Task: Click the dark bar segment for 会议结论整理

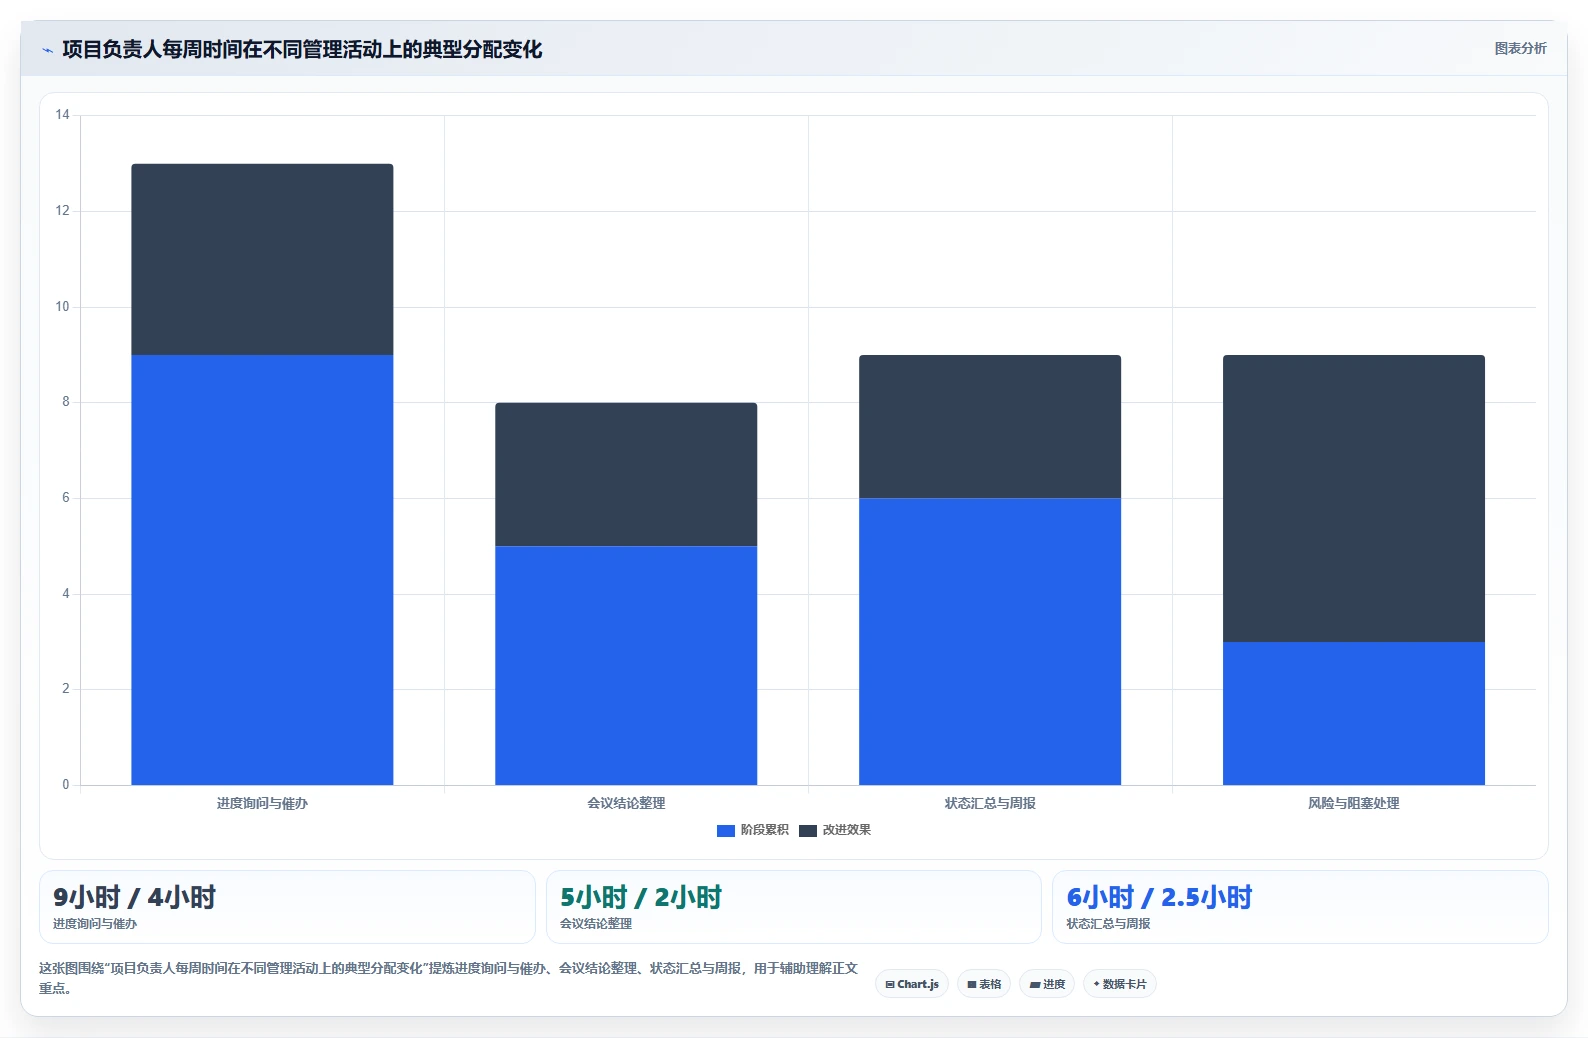Action: (626, 474)
